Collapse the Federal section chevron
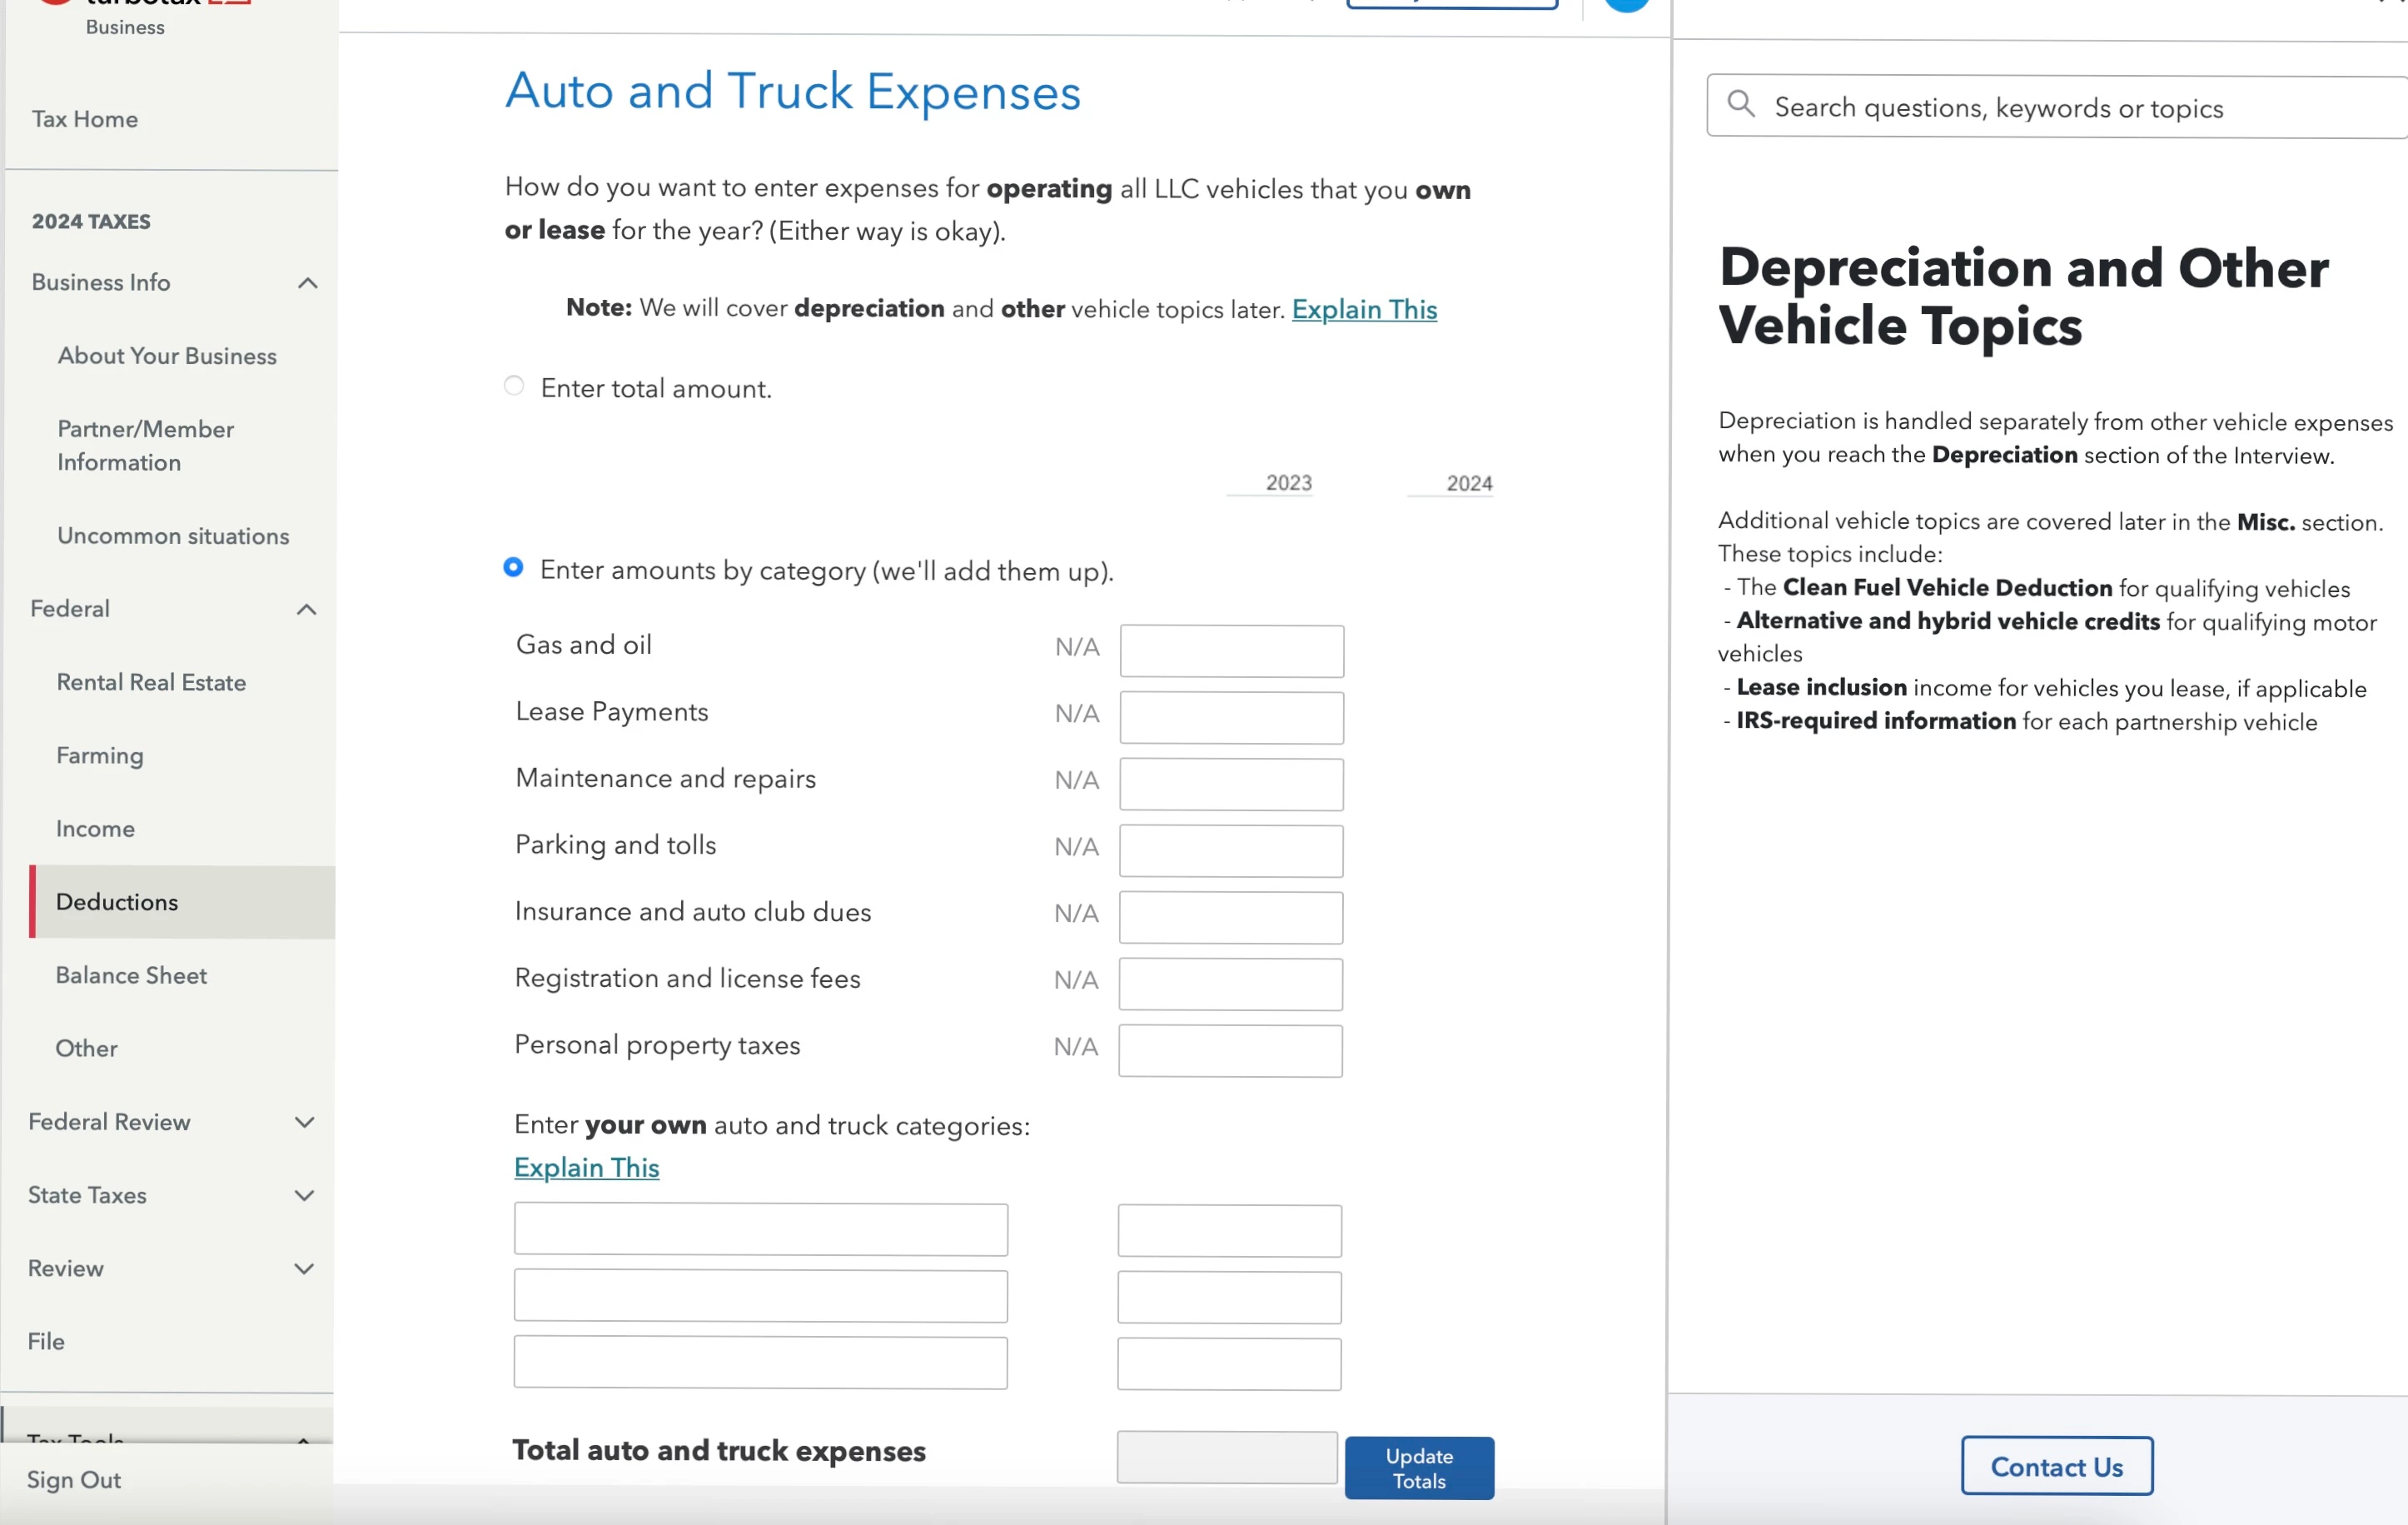 point(307,609)
